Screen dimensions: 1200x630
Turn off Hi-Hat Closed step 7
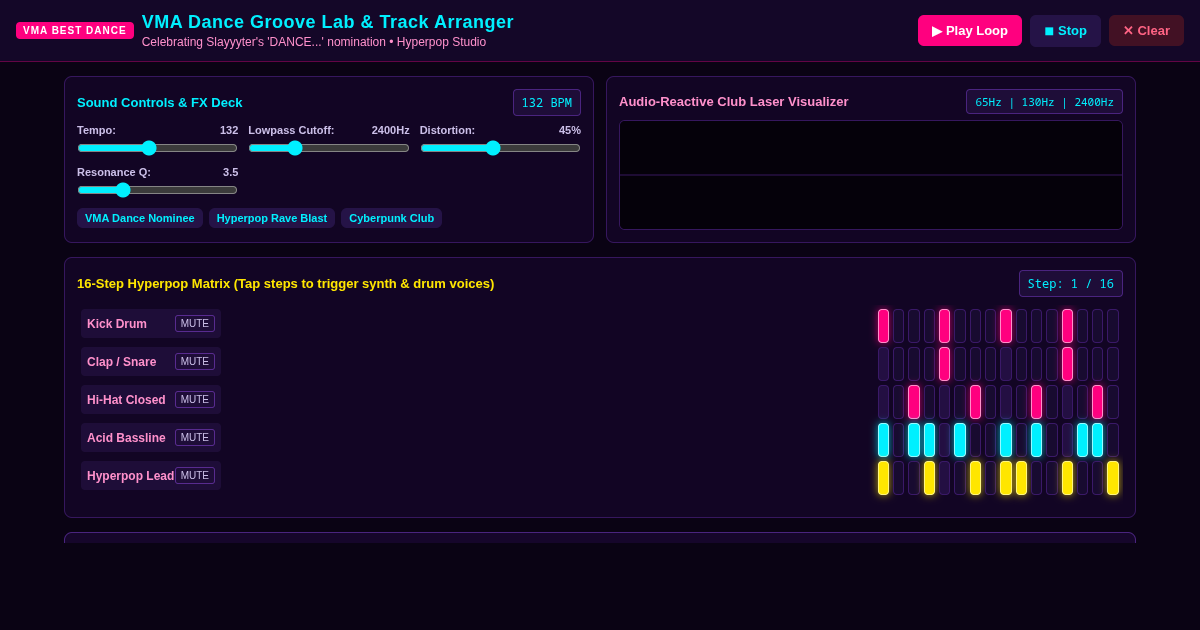tap(975, 402)
